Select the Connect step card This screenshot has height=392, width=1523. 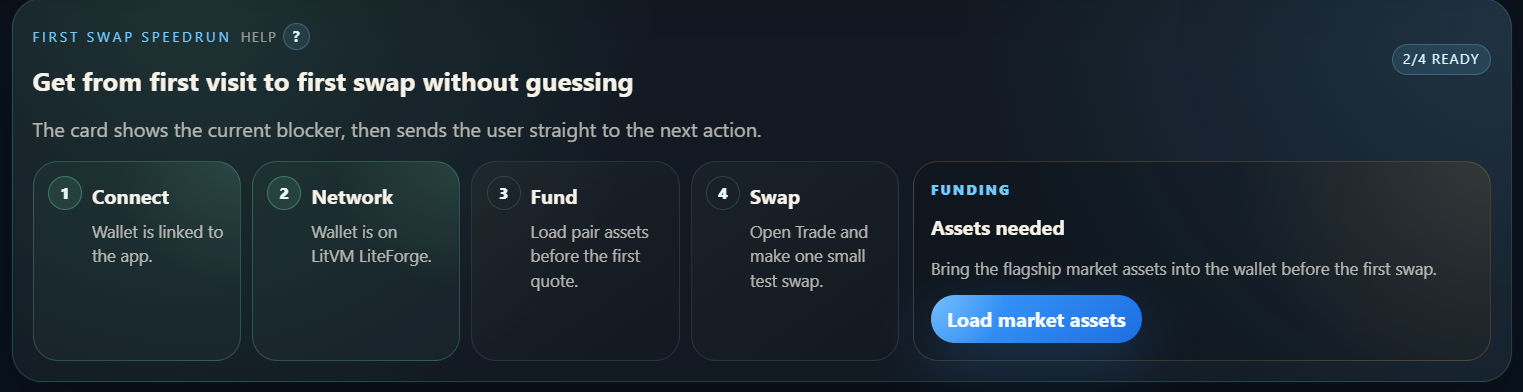pos(137,261)
